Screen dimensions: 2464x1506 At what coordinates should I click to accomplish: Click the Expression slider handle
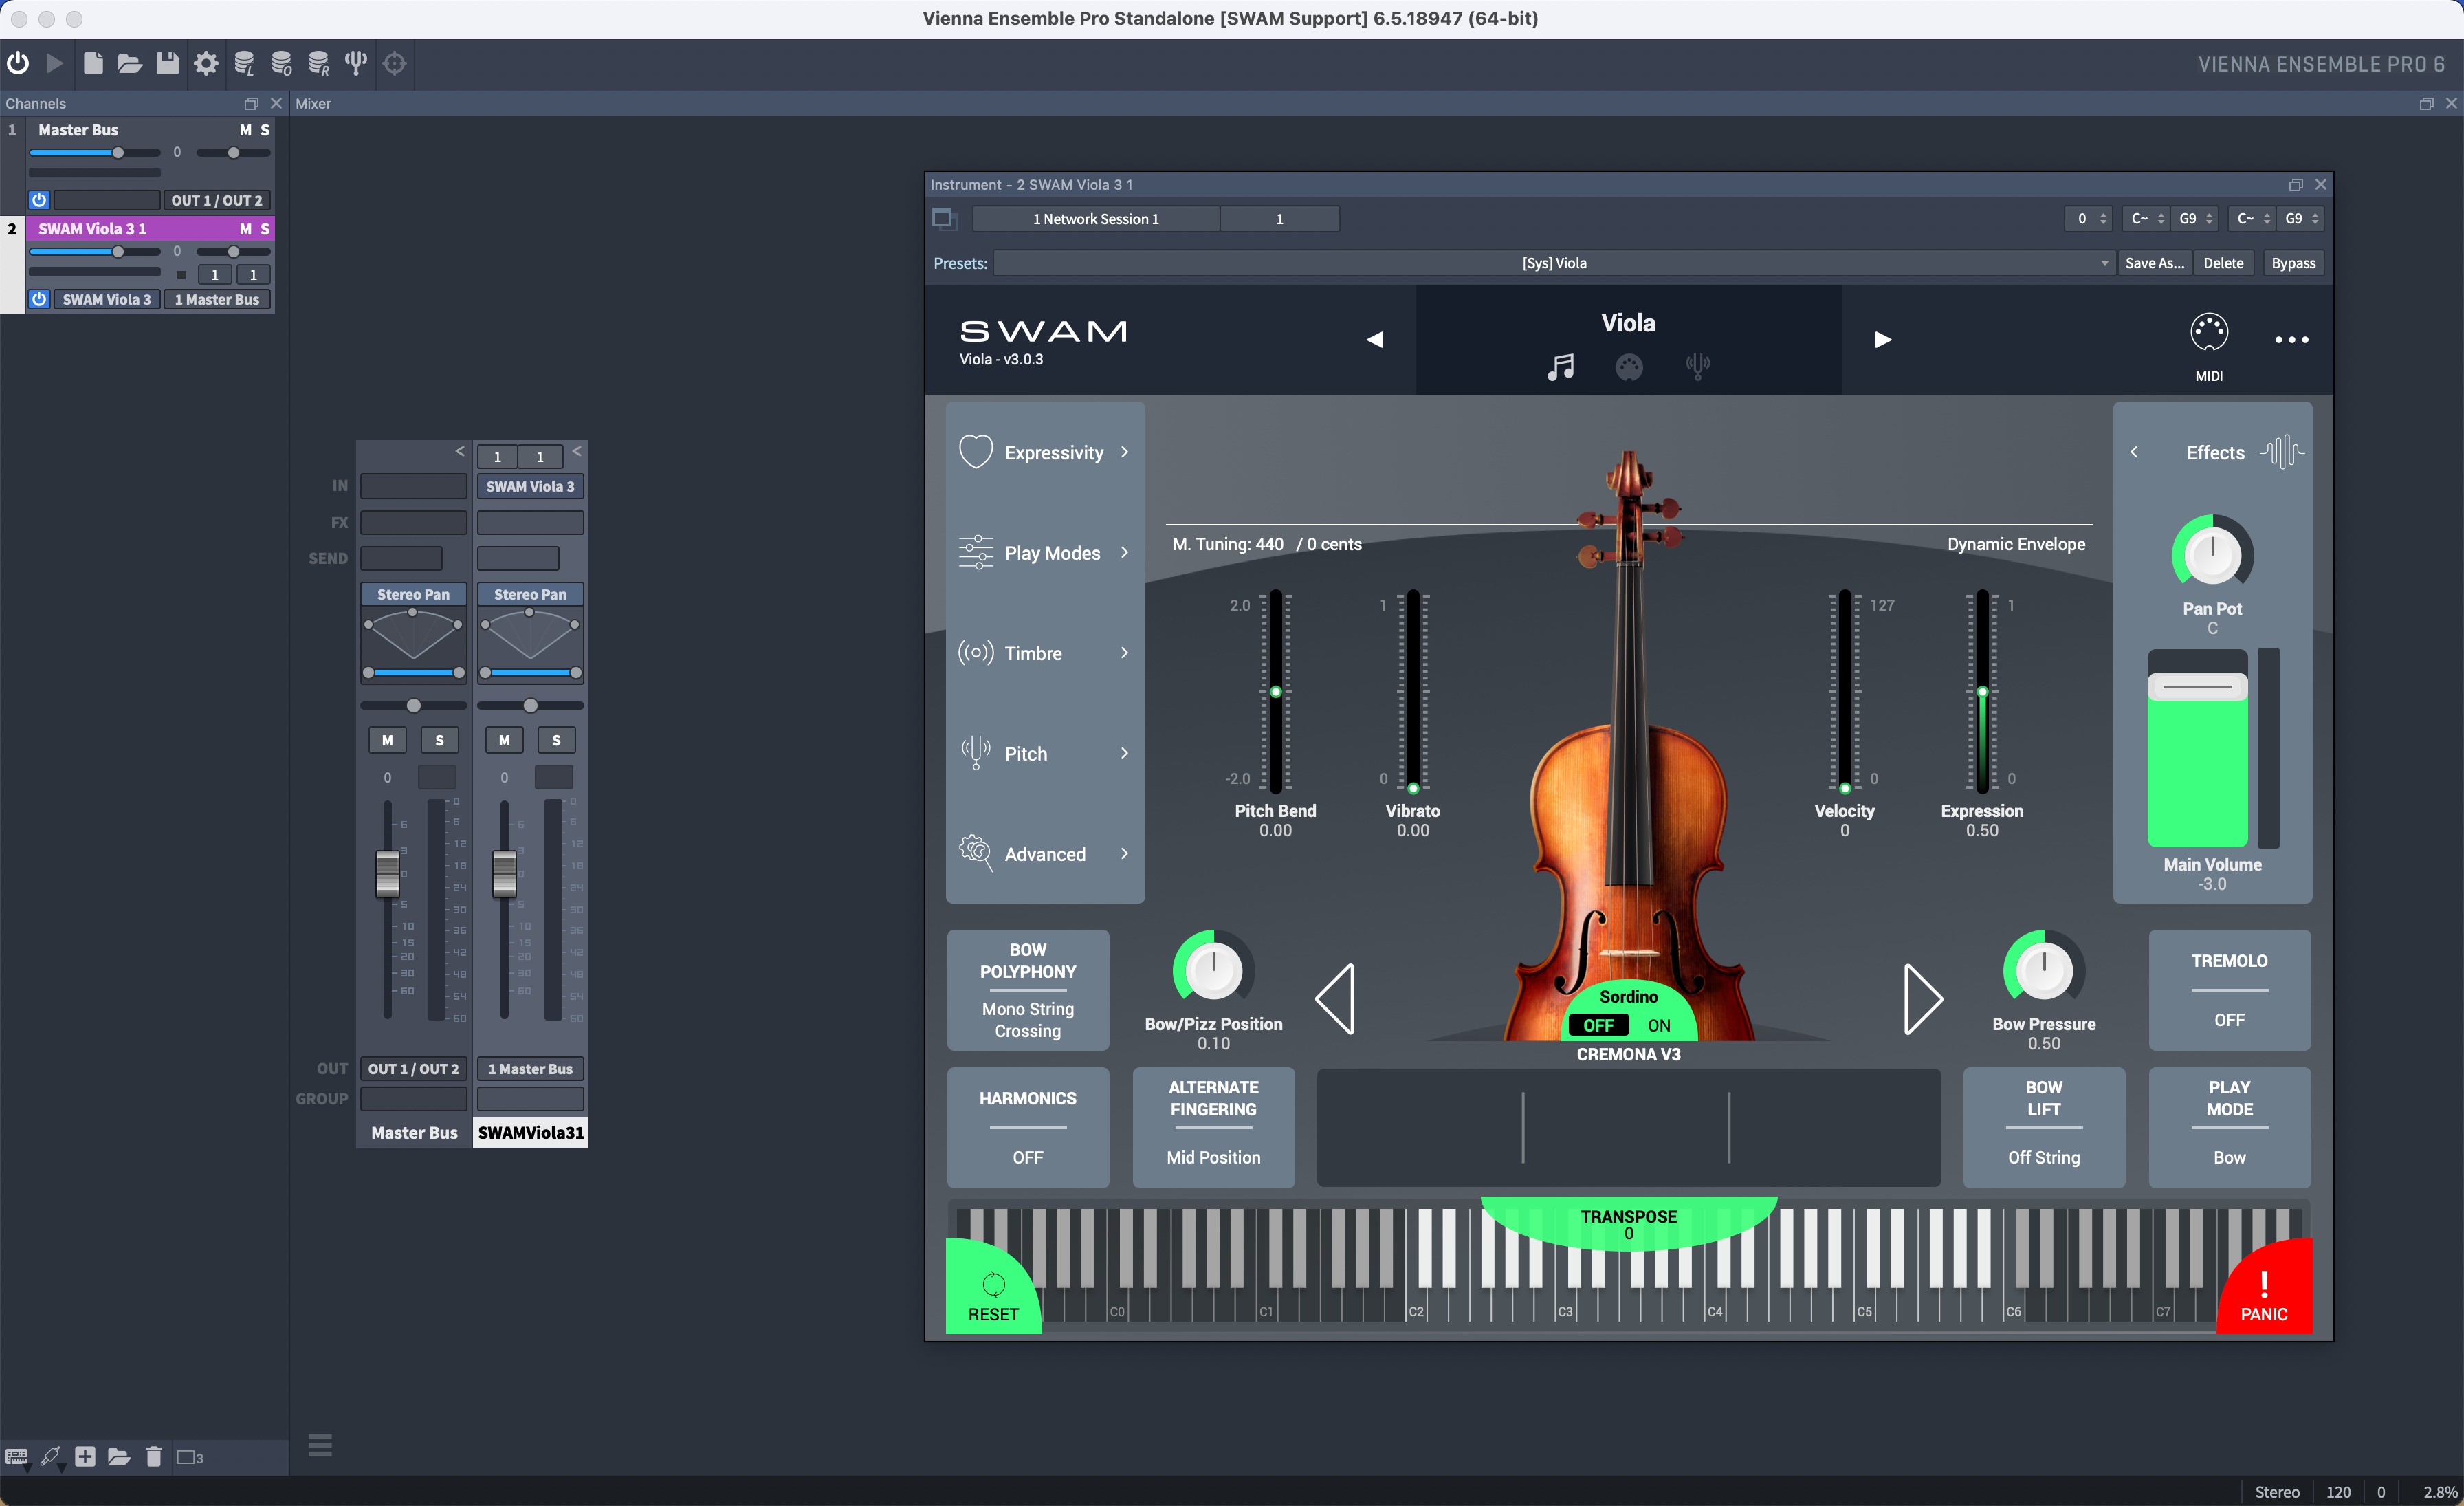coord(1982,691)
